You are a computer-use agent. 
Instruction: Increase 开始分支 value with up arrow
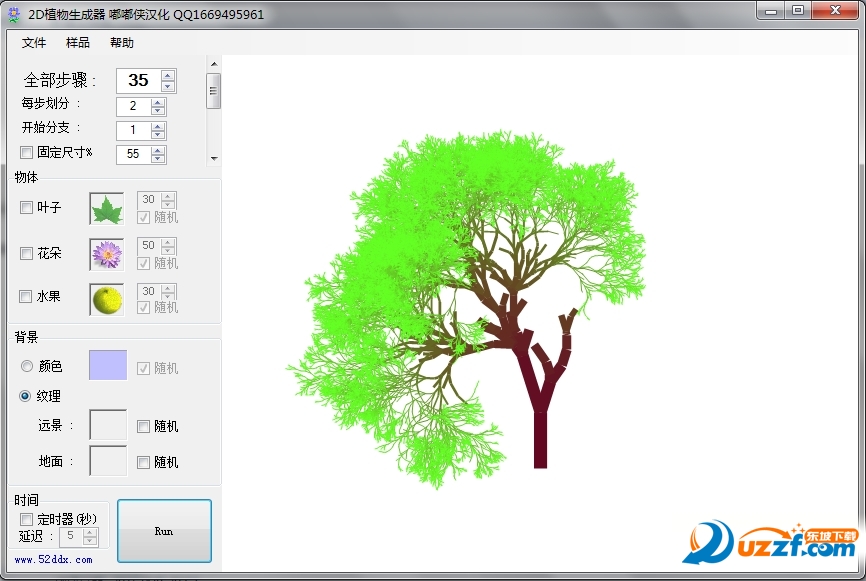pyautogui.click(x=159, y=126)
